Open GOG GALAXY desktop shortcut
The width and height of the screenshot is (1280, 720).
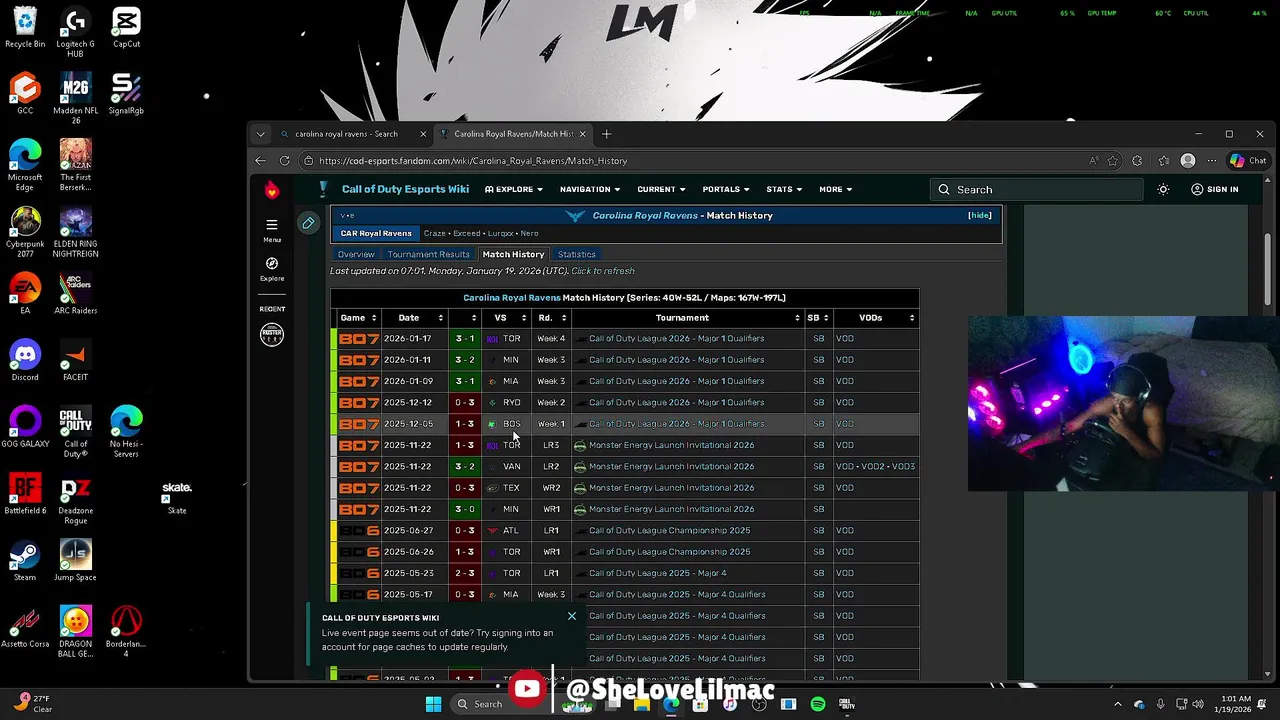click(25, 427)
